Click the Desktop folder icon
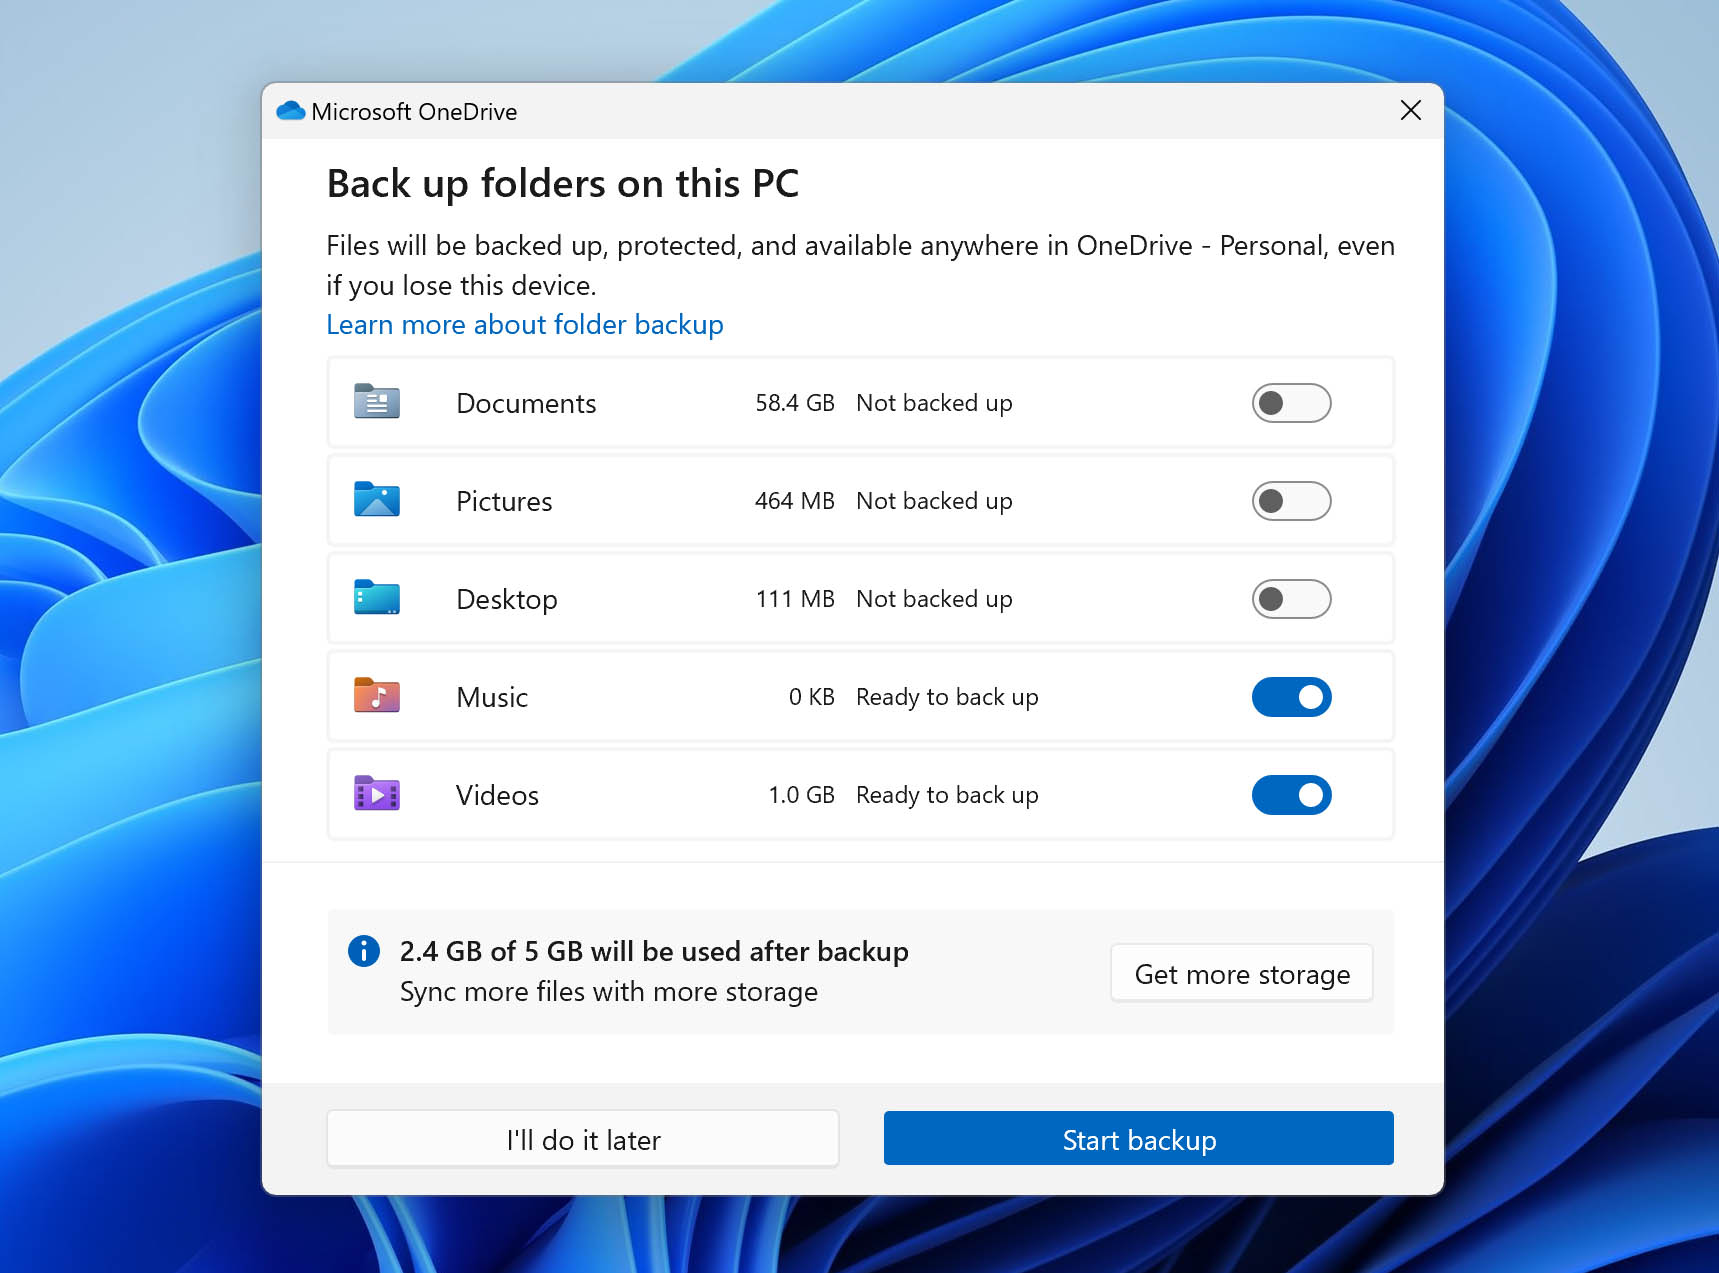The image size is (1719, 1273). 377,598
